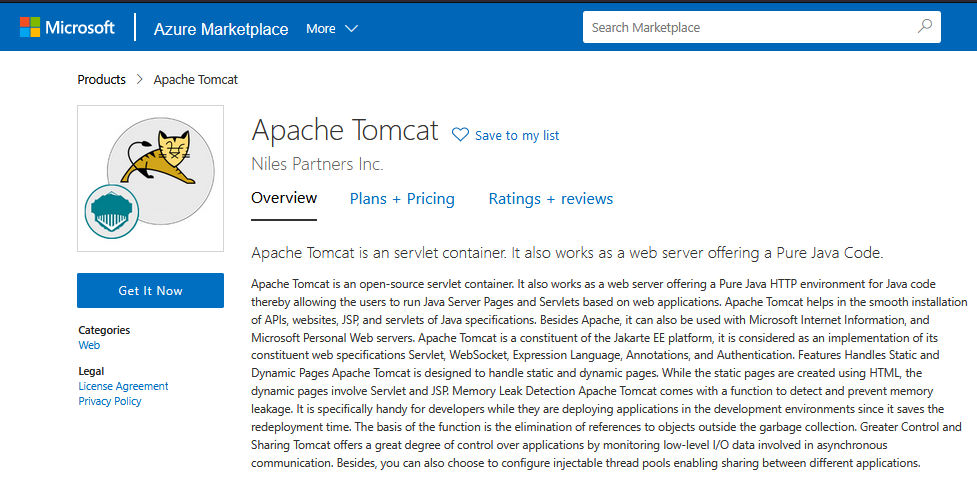977x486 pixels.
Task: Open the Niles Partners Inc. publisher link
Action: tap(317, 164)
